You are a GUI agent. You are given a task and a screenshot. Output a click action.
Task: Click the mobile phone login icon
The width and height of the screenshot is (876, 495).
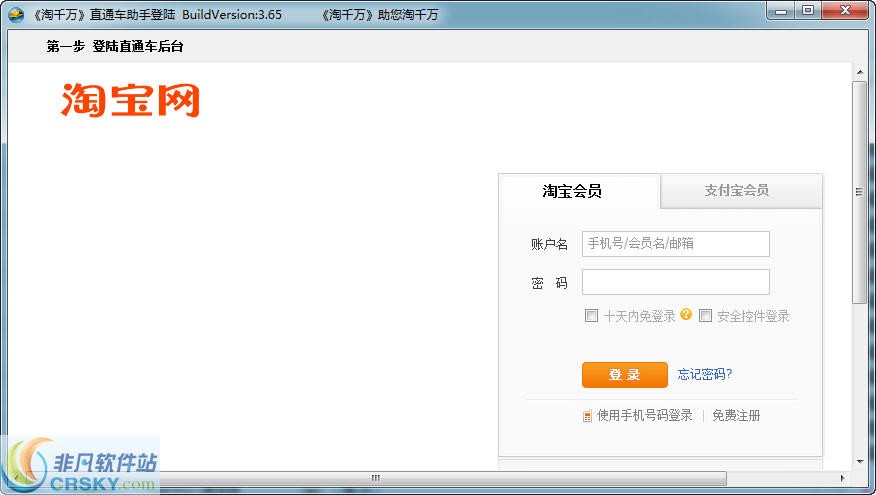[587, 416]
